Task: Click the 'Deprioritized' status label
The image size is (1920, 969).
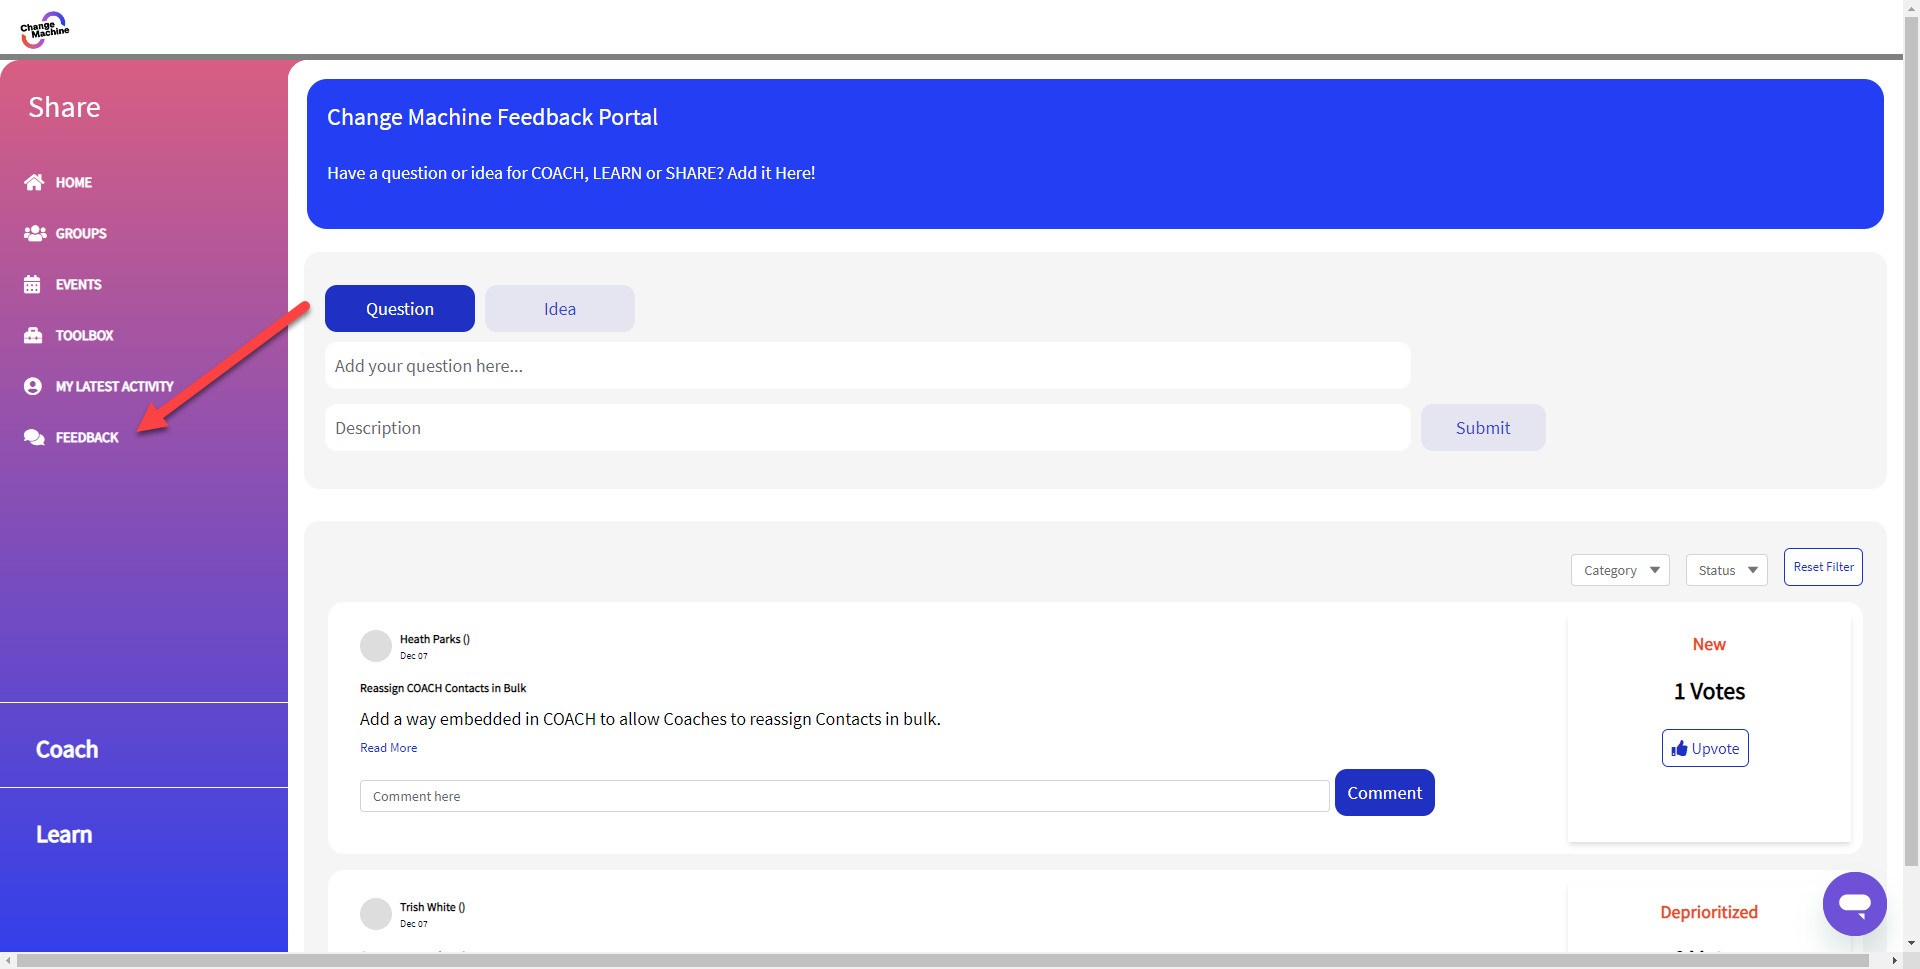Action: [1709, 912]
